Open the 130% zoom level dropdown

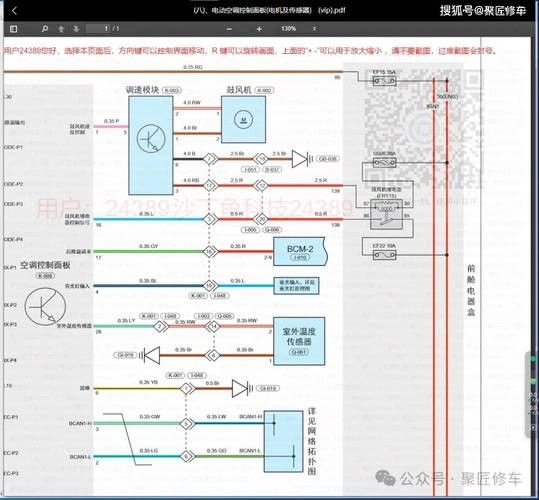click(x=298, y=29)
